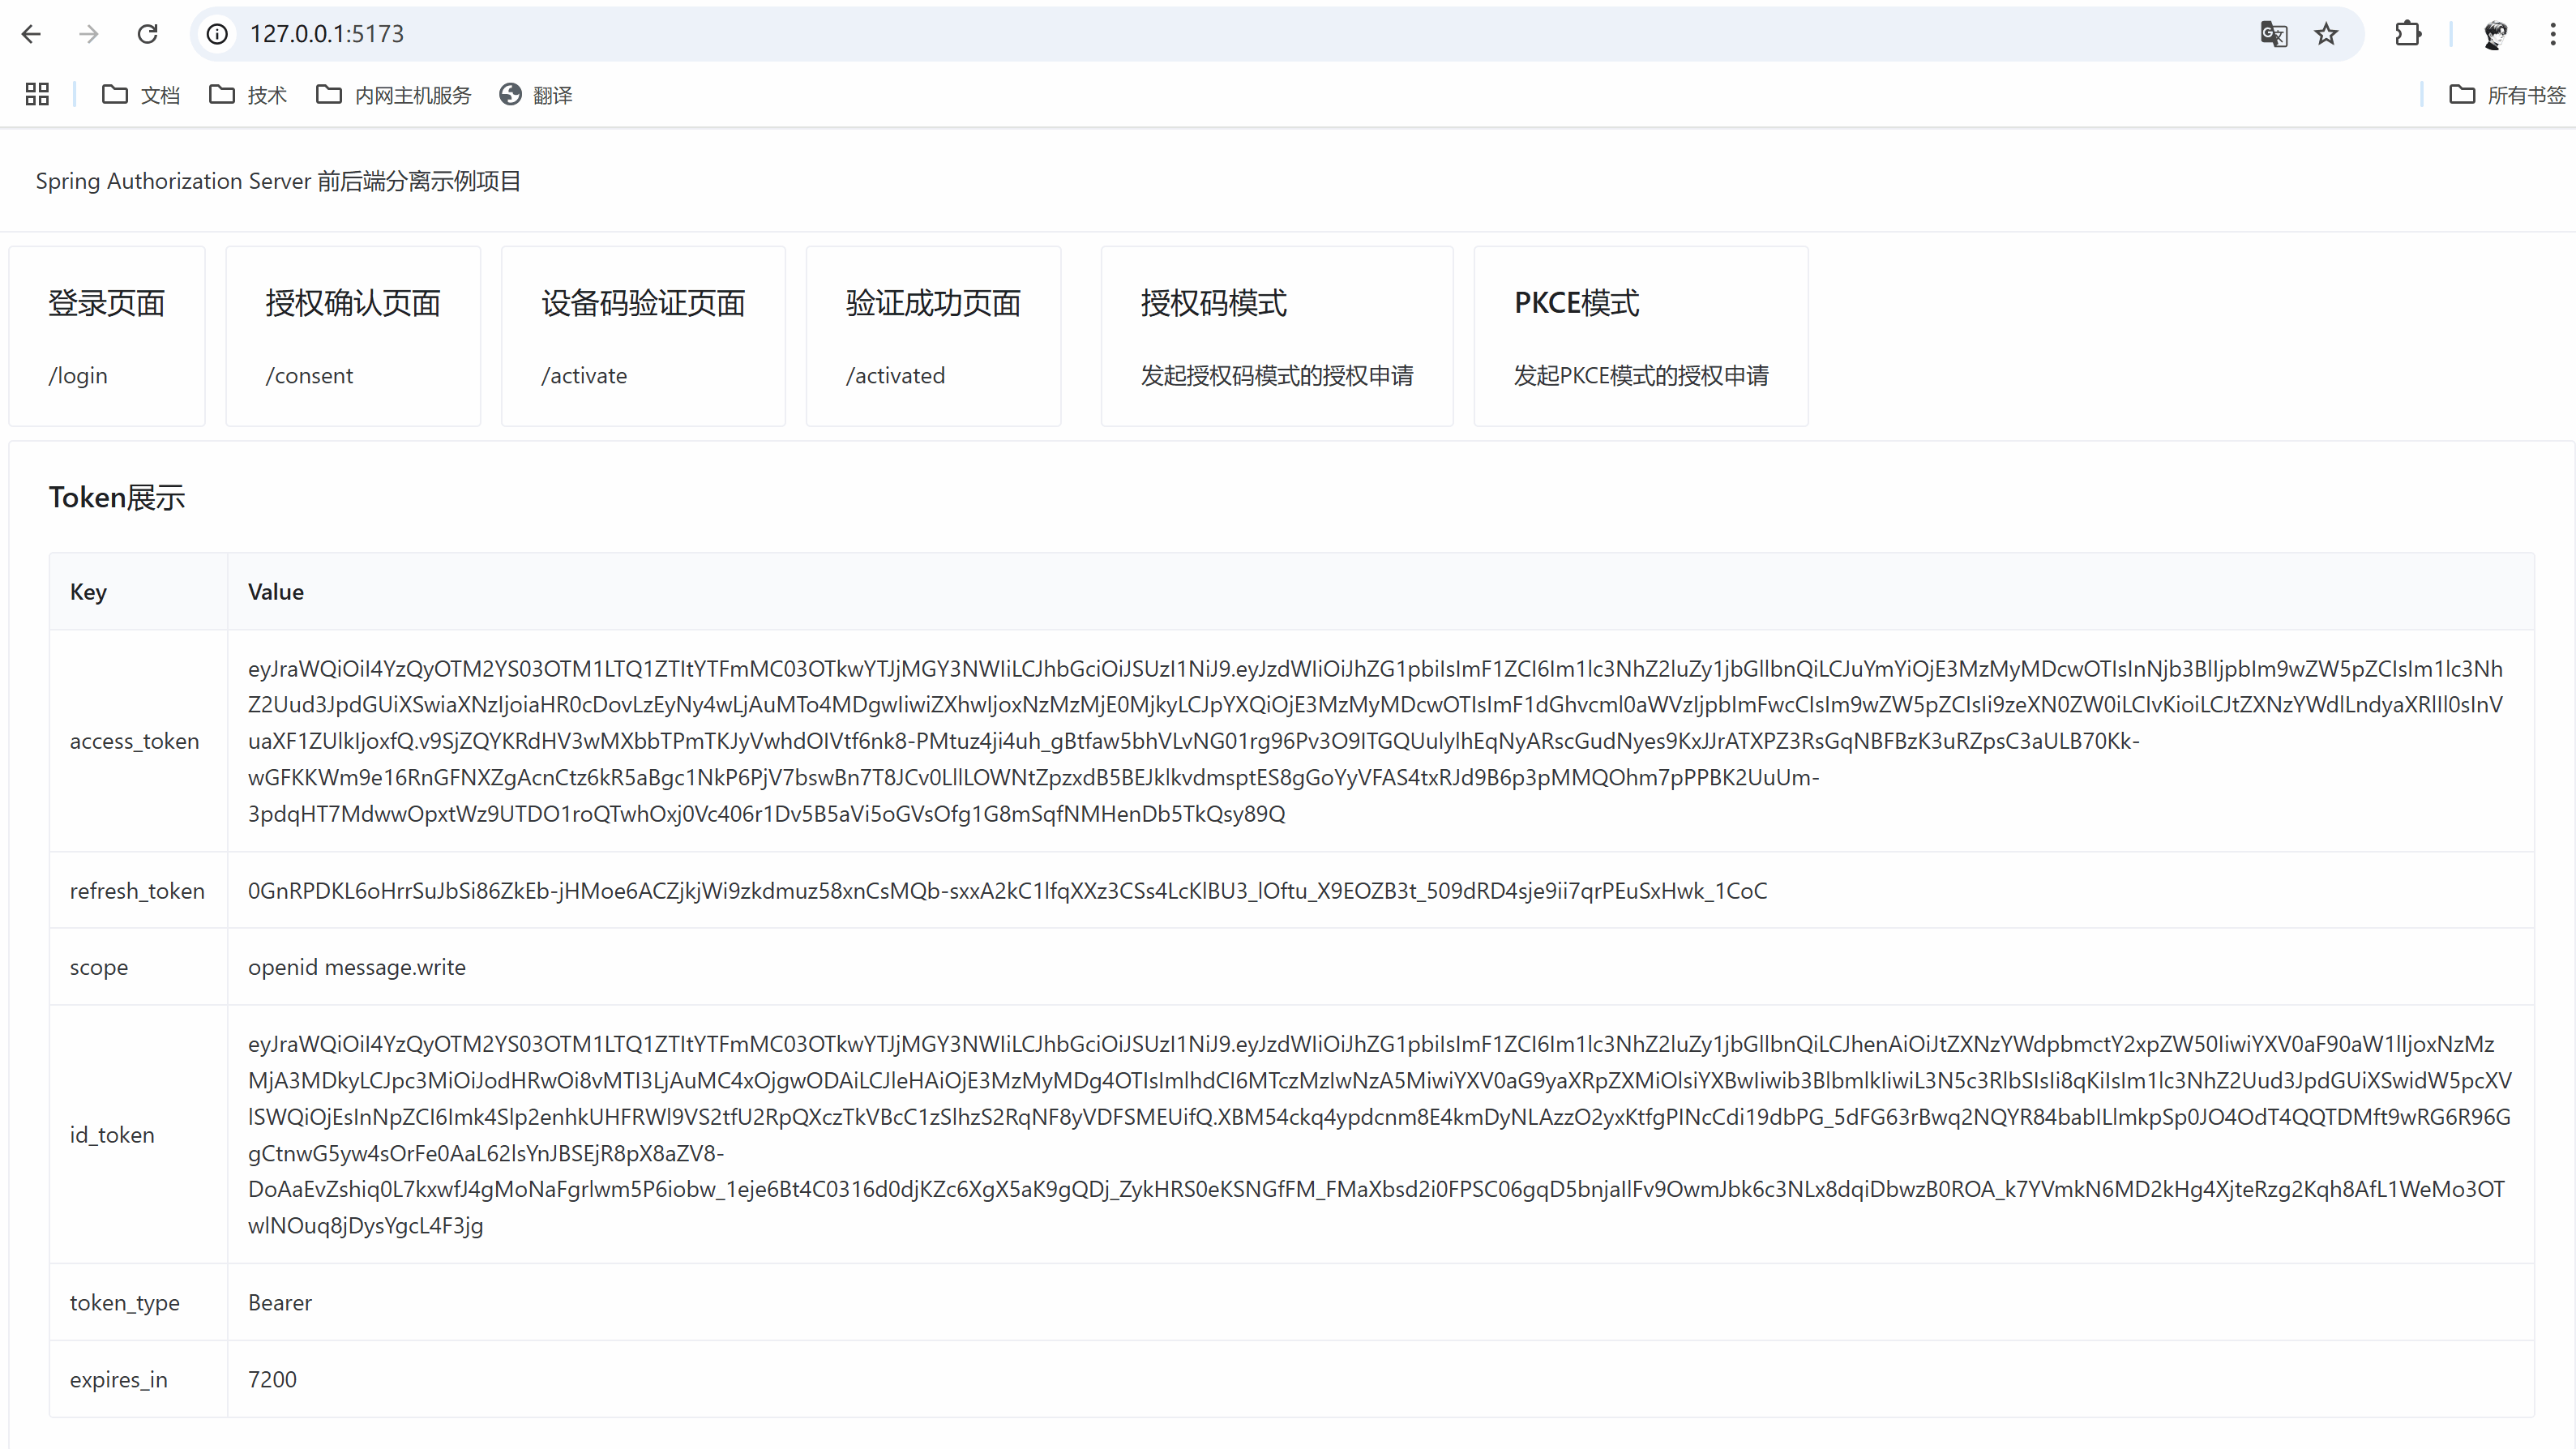The image size is (2576, 1449).
Task: Click the Bearer value
Action: pos(280,1302)
